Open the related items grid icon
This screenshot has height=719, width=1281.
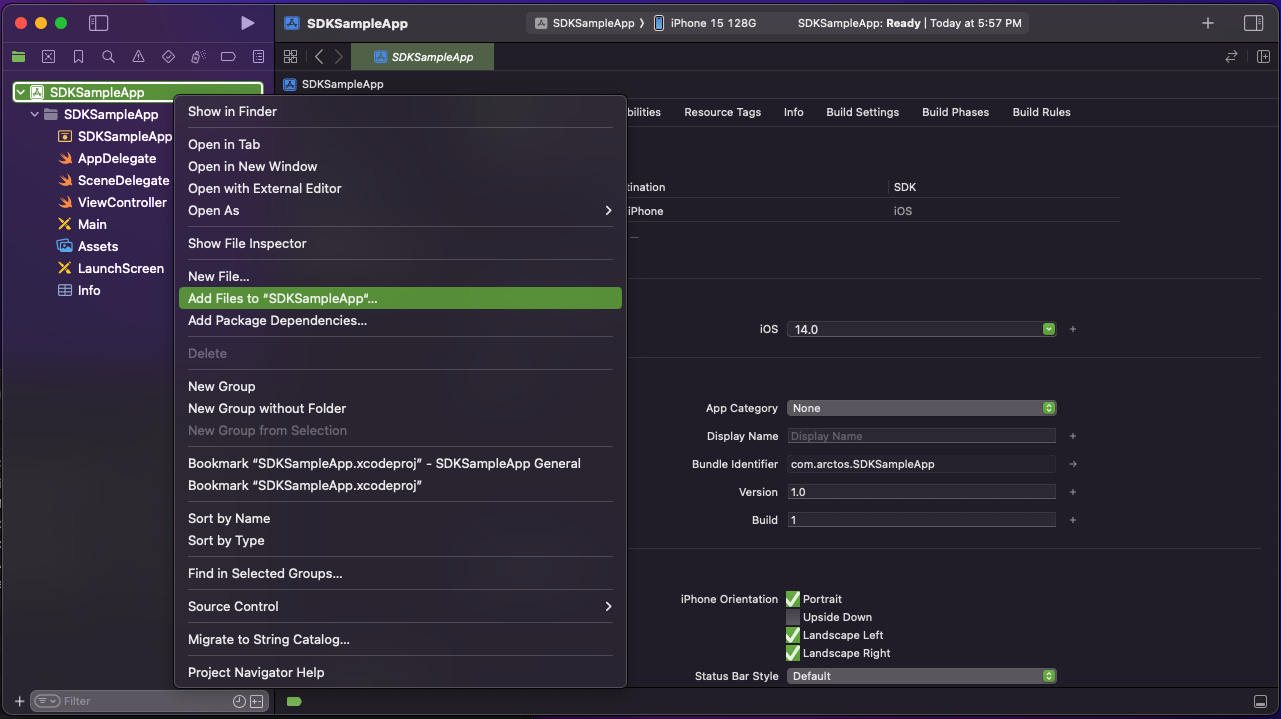(291, 57)
